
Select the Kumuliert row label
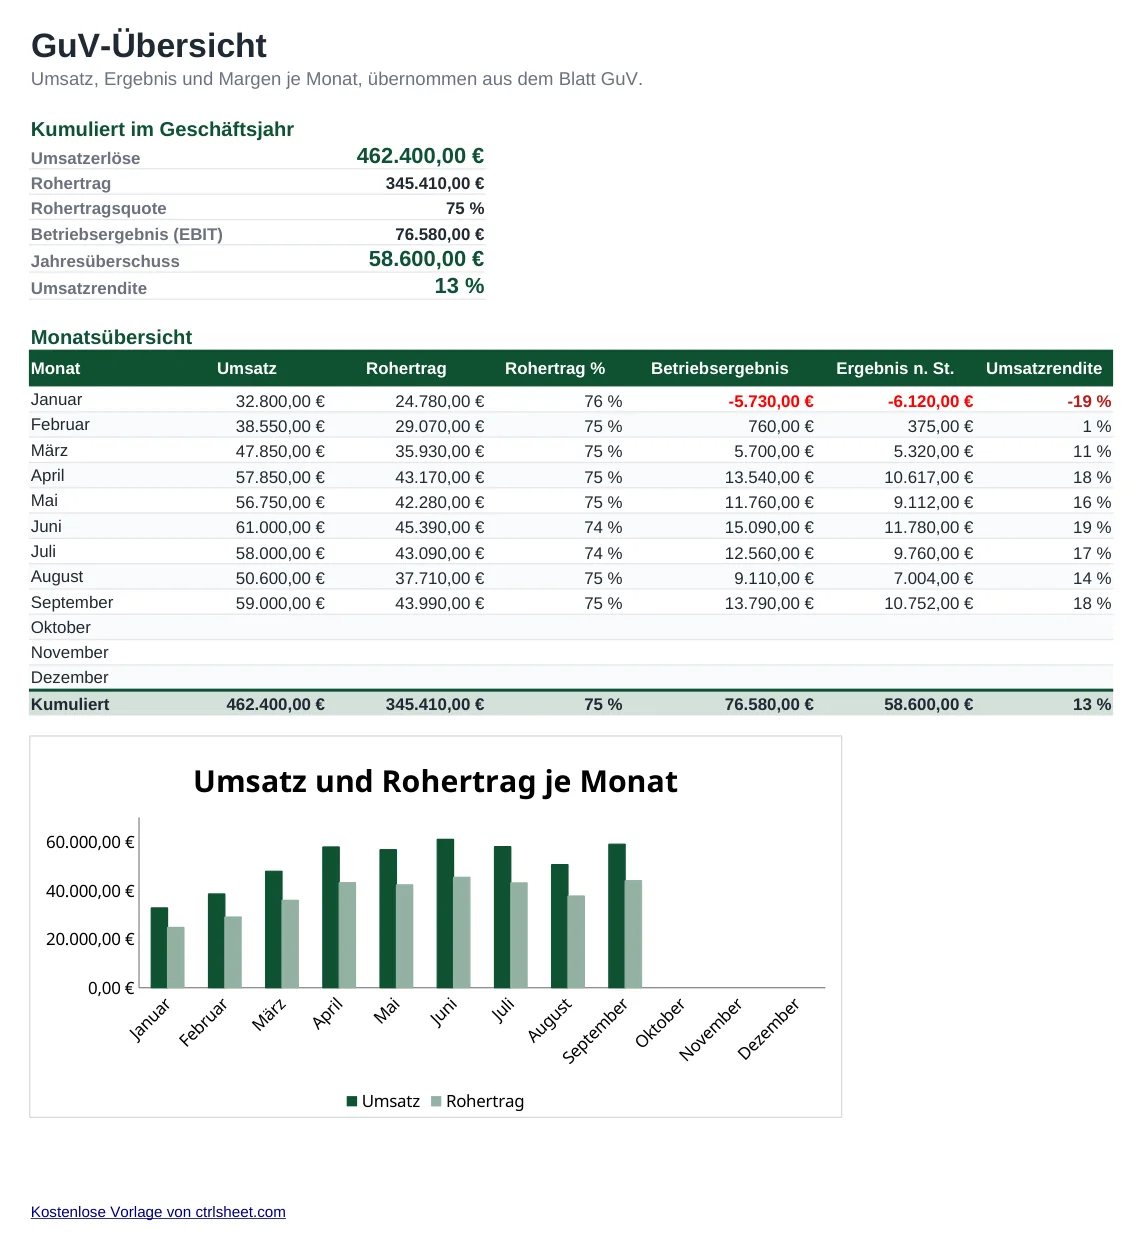pos(70,704)
